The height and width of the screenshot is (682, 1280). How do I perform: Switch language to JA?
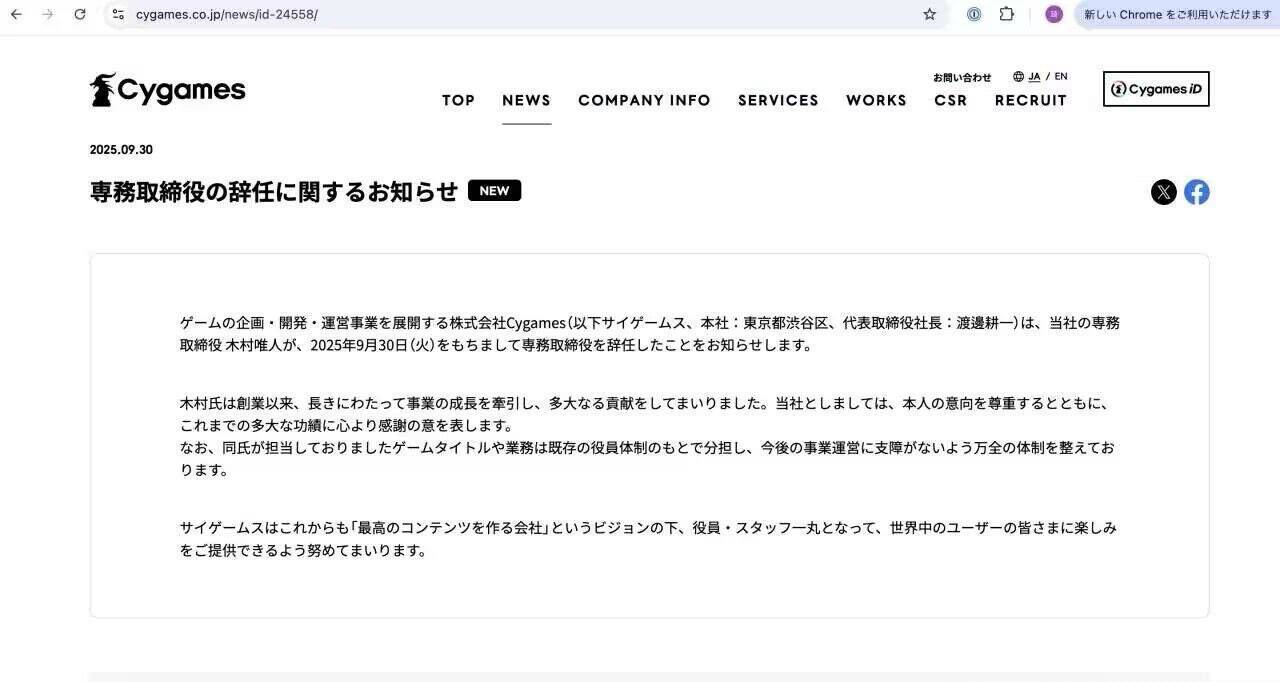pyautogui.click(x=1034, y=76)
